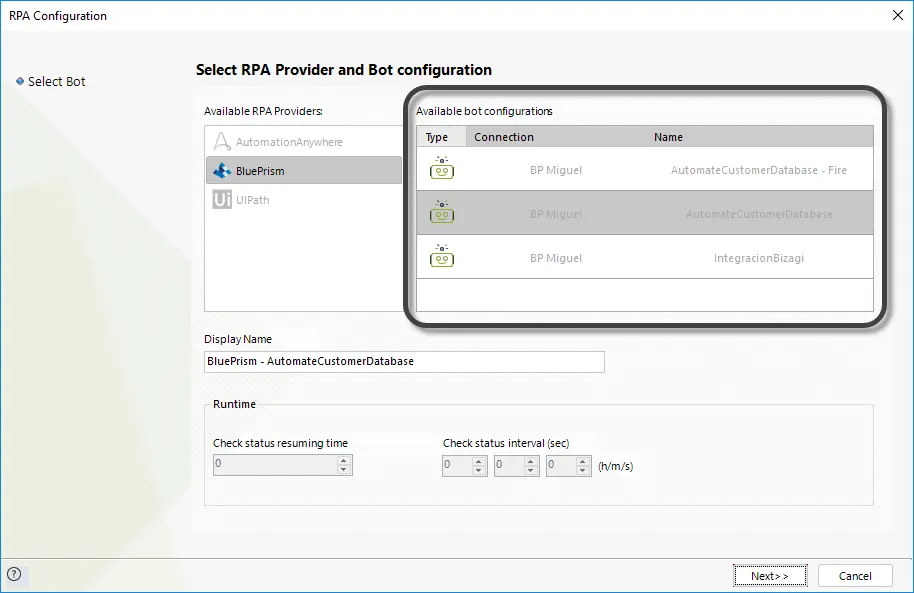
Task: Sort by the Connection column header
Action: coord(556,136)
